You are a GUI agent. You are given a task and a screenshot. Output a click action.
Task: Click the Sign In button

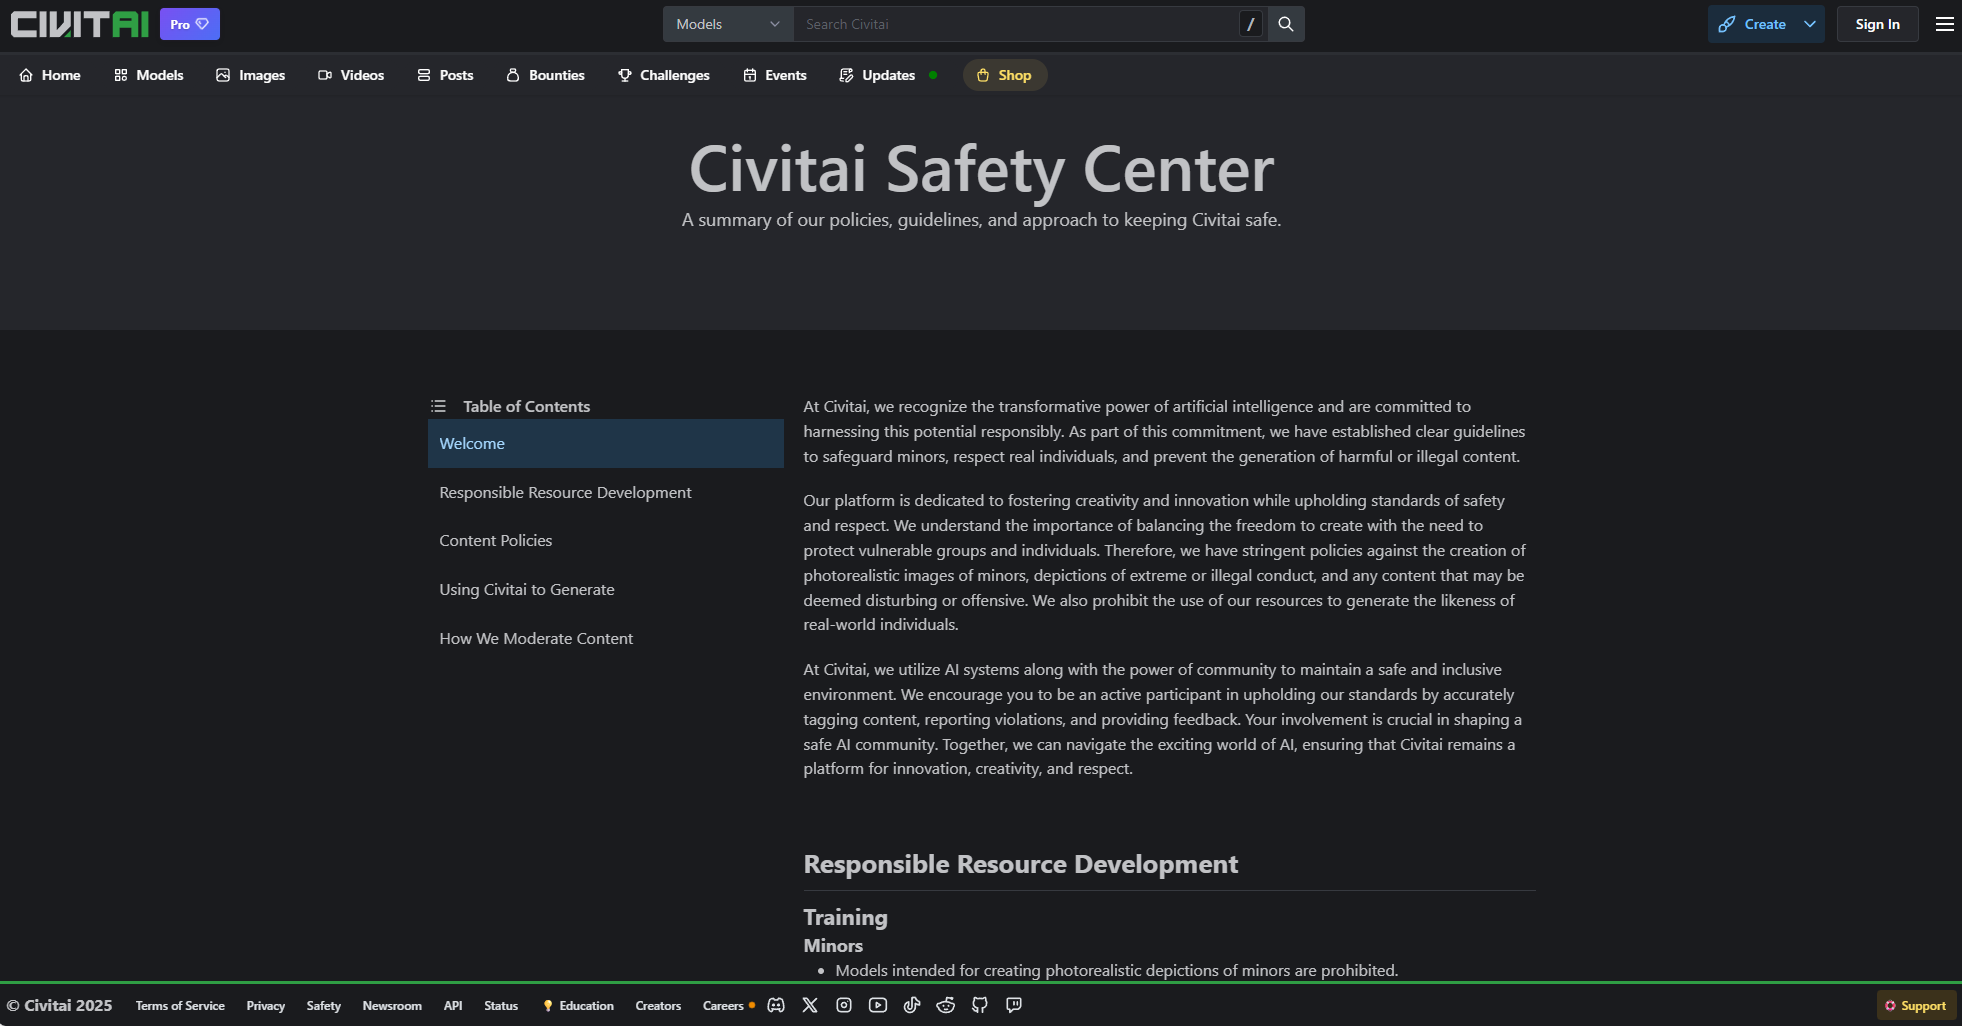[1877, 24]
